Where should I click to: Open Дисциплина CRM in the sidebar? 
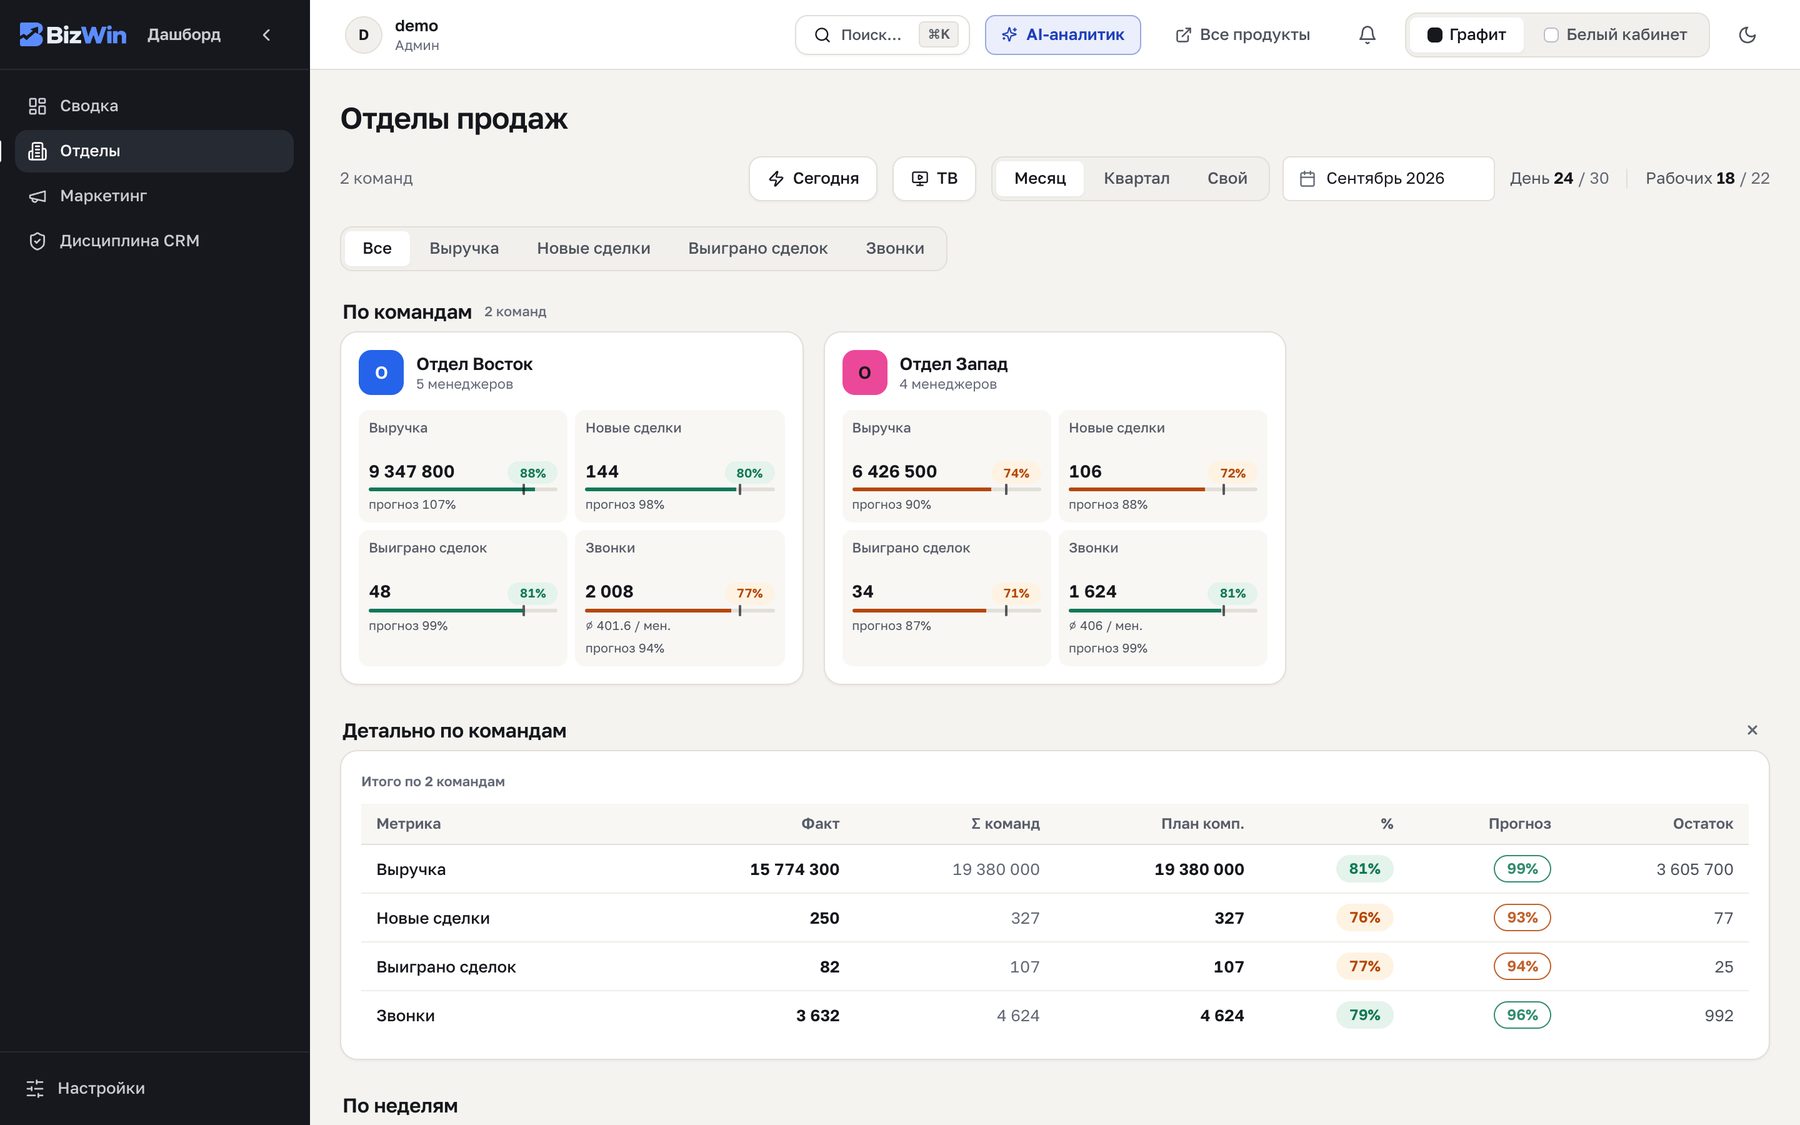point(154,241)
